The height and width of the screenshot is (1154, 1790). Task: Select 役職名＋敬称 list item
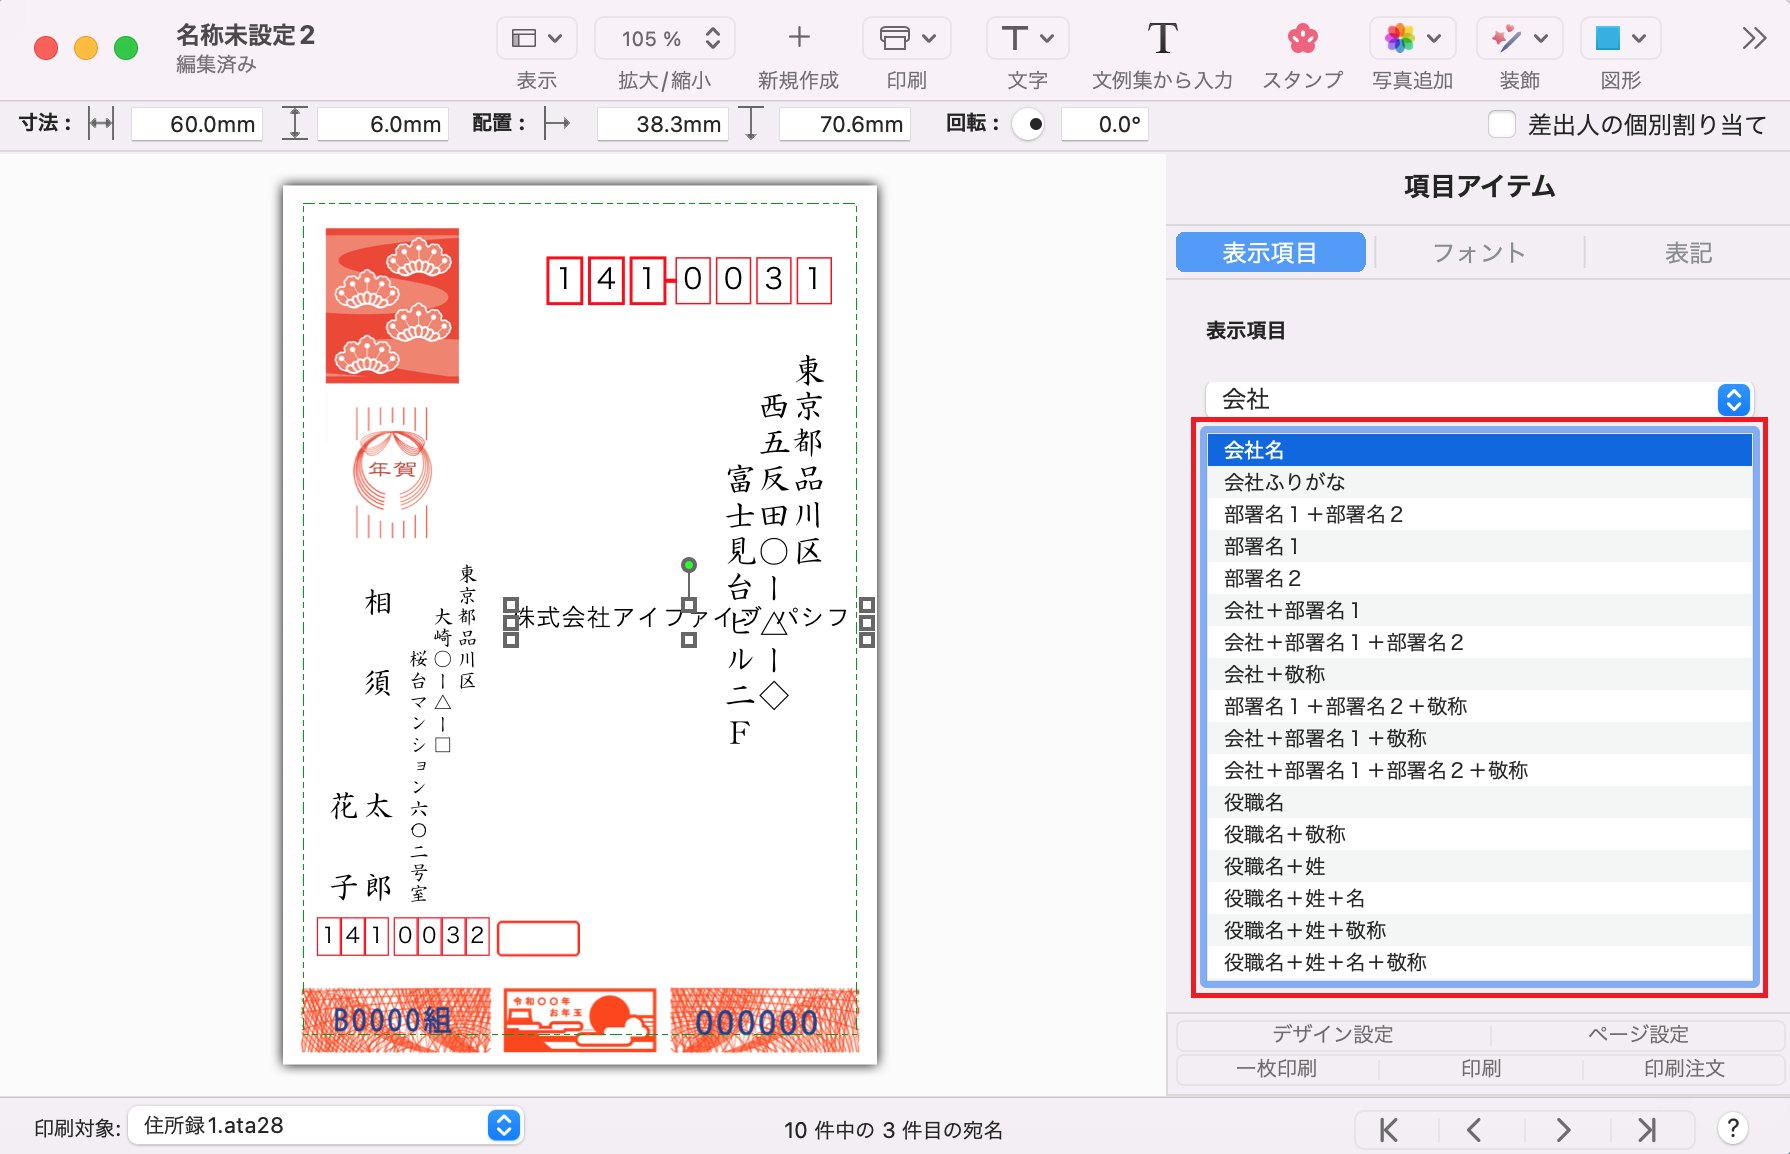1479,834
